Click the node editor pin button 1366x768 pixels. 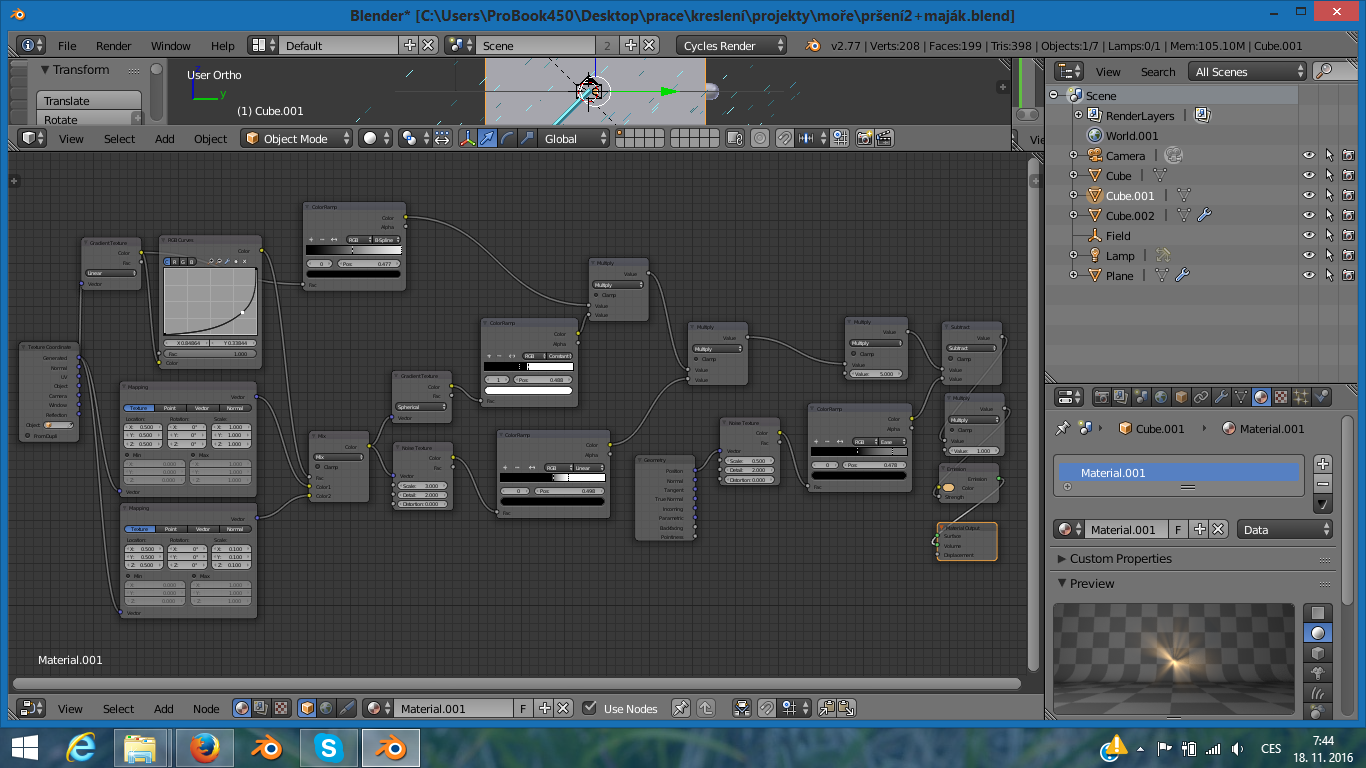pos(680,708)
